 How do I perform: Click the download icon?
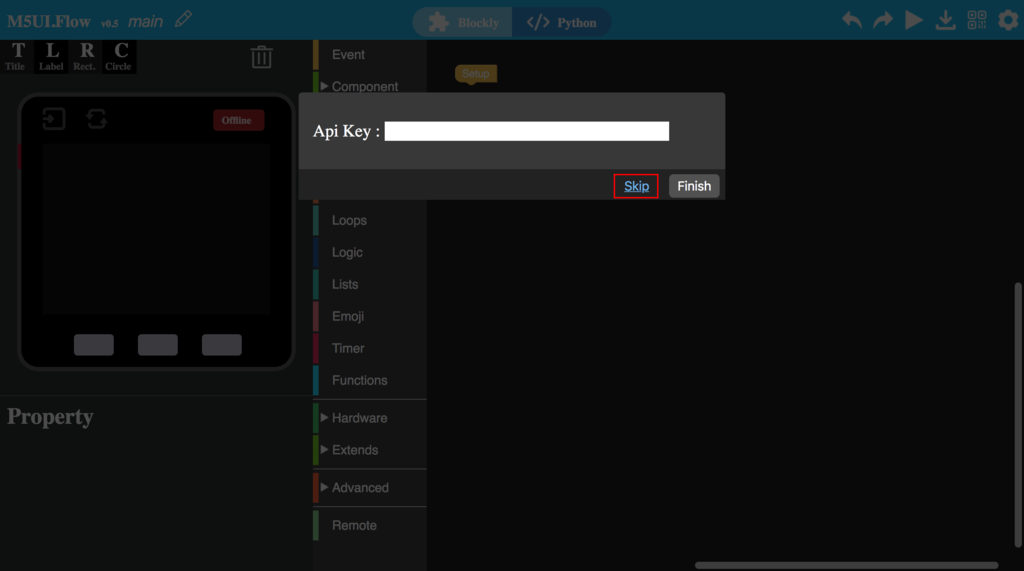click(x=945, y=20)
